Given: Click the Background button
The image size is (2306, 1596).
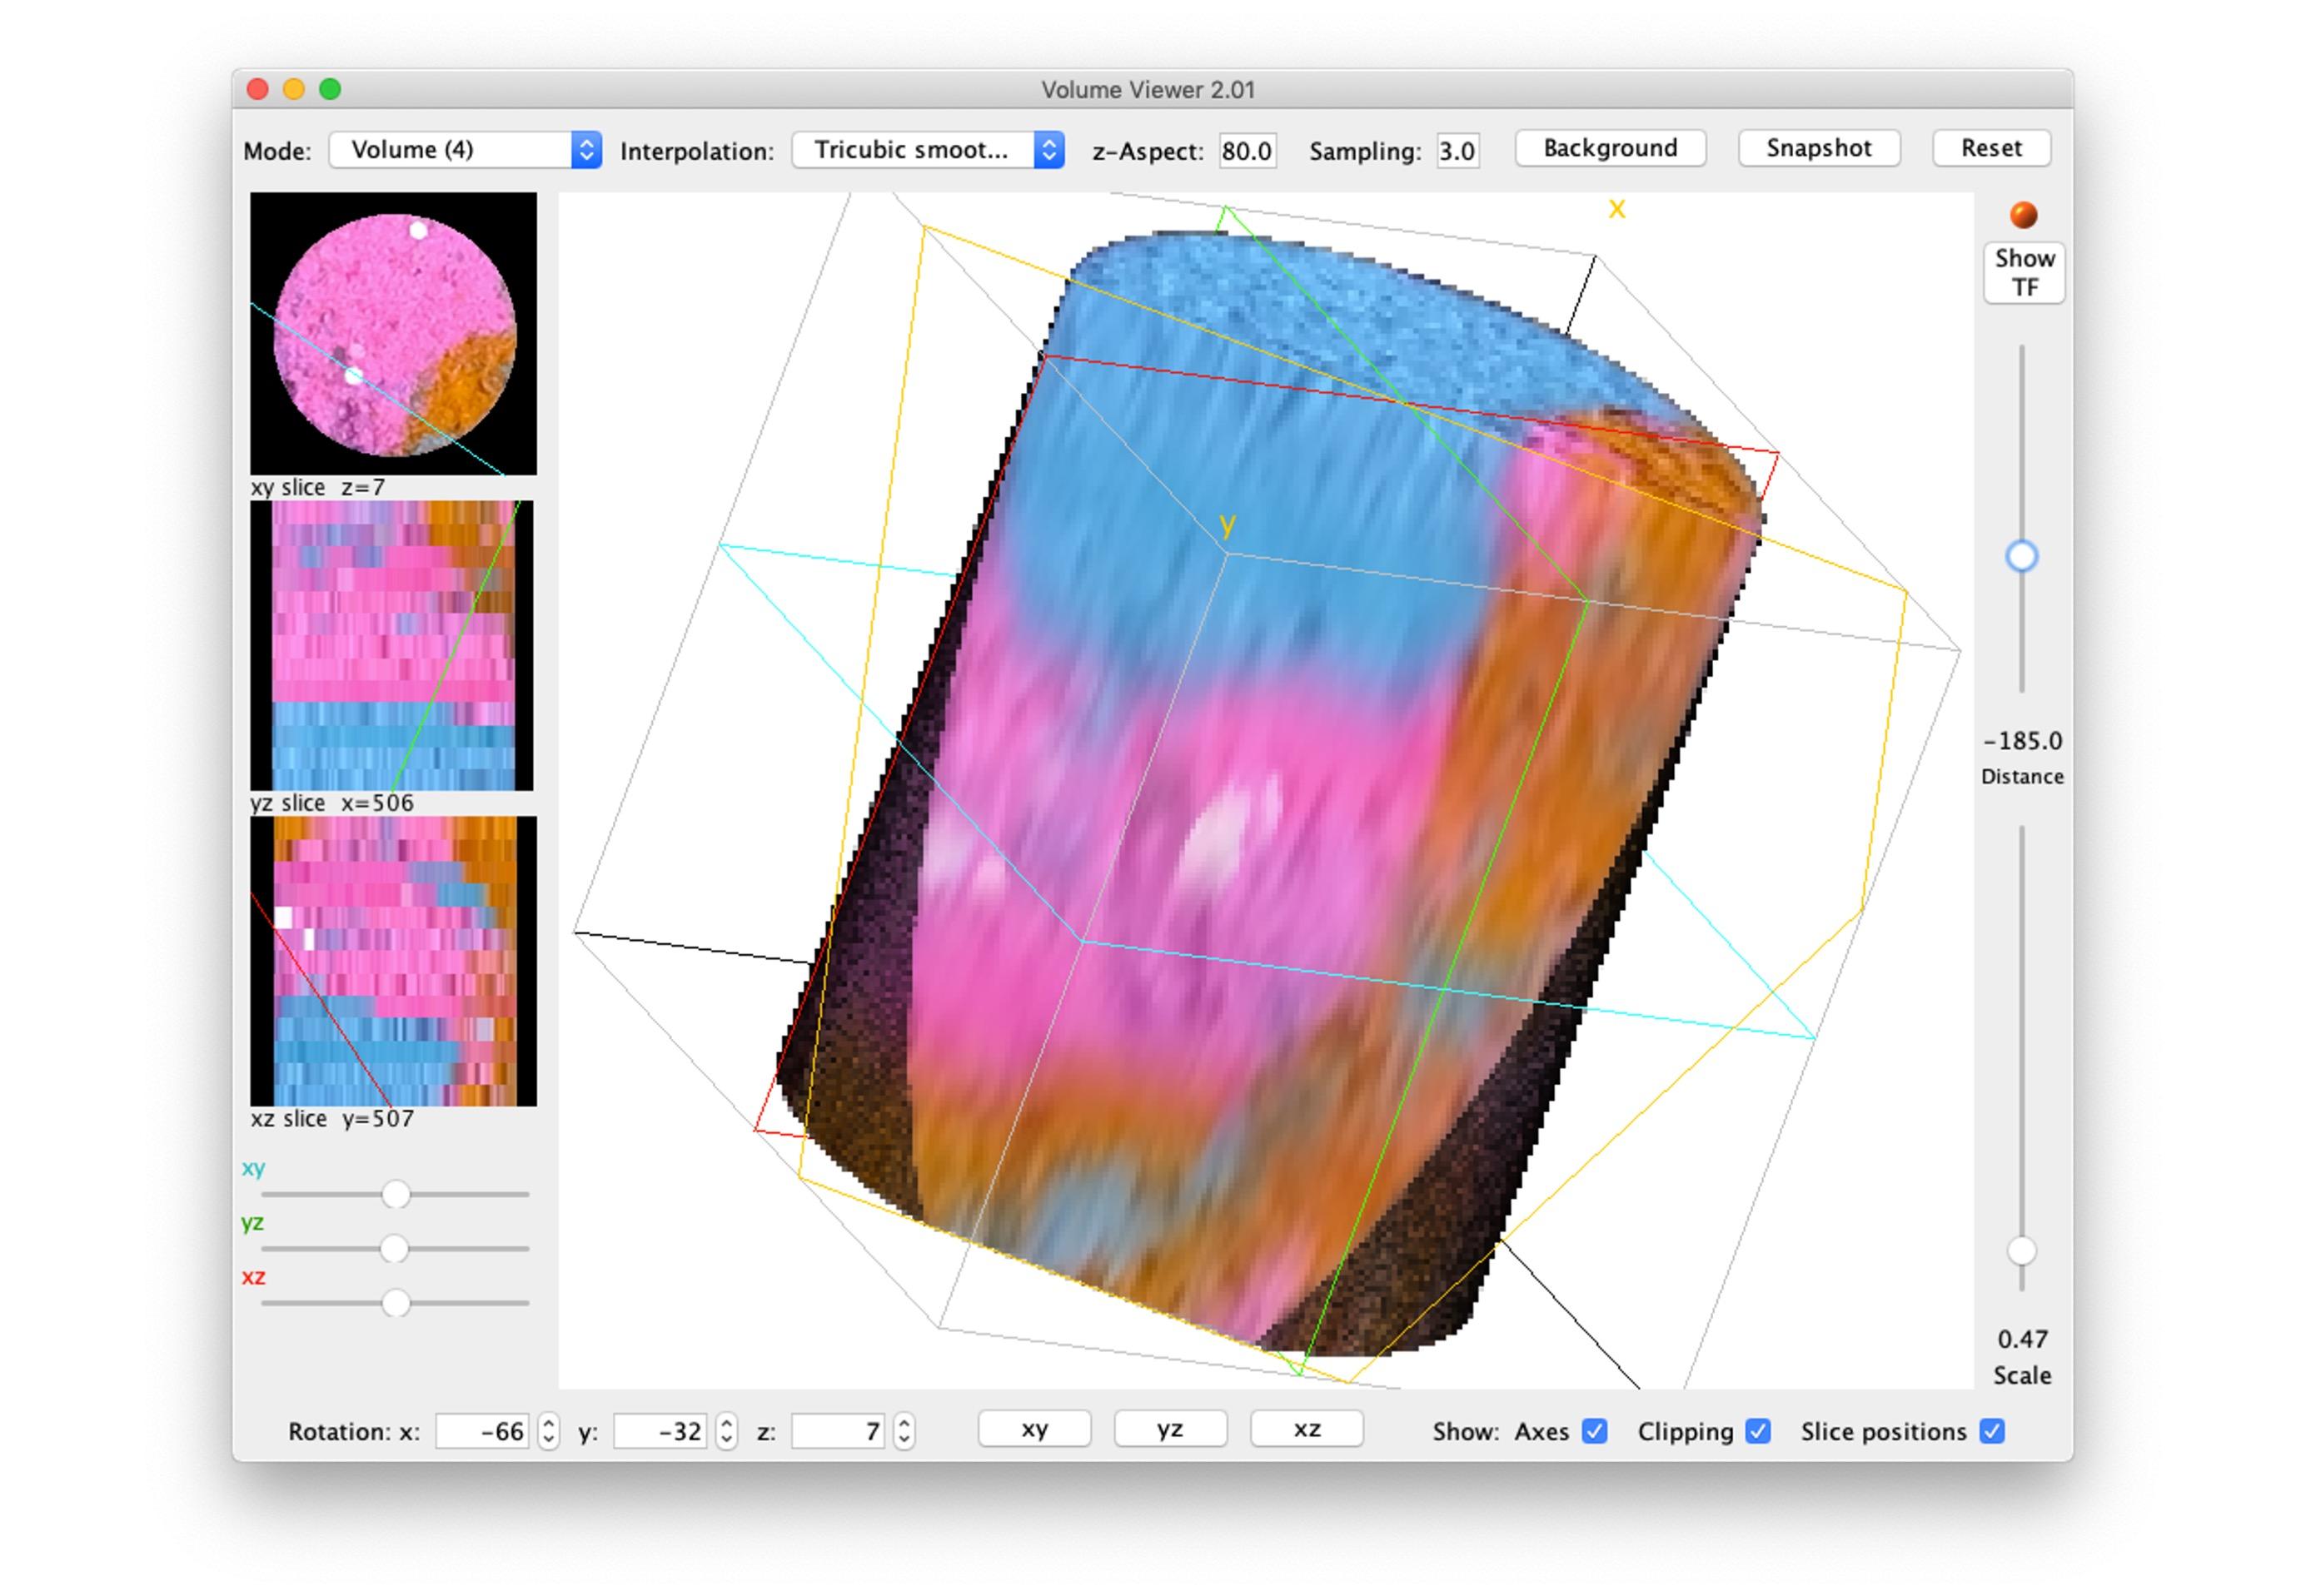Looking at the screenshot, I should (1610, 148).
